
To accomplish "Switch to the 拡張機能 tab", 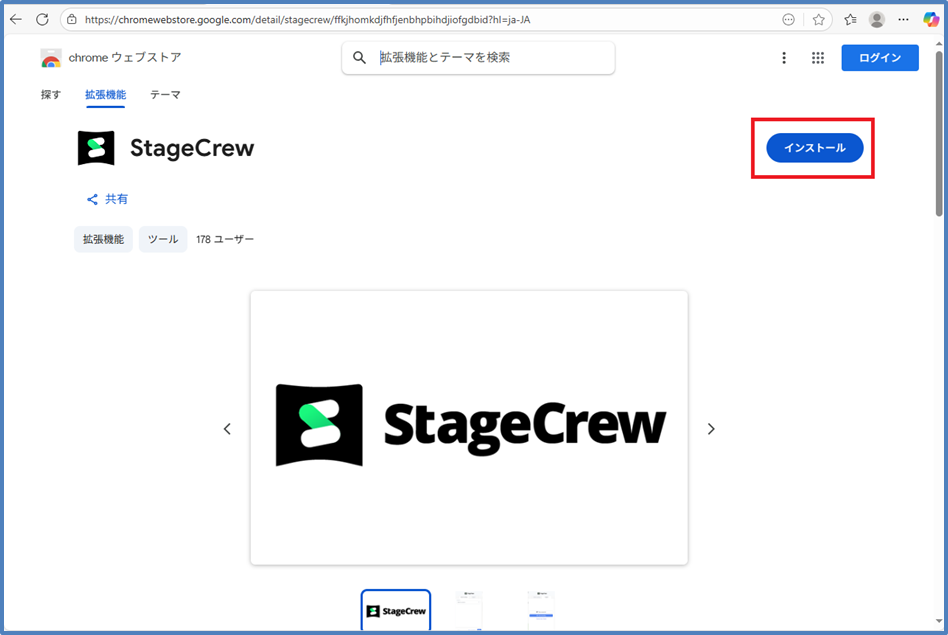I will click(105, 95).
